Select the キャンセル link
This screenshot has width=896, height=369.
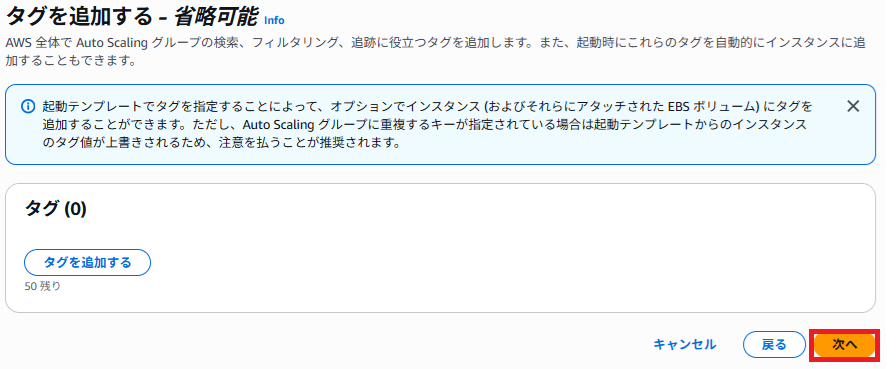(x=685, y=344)
